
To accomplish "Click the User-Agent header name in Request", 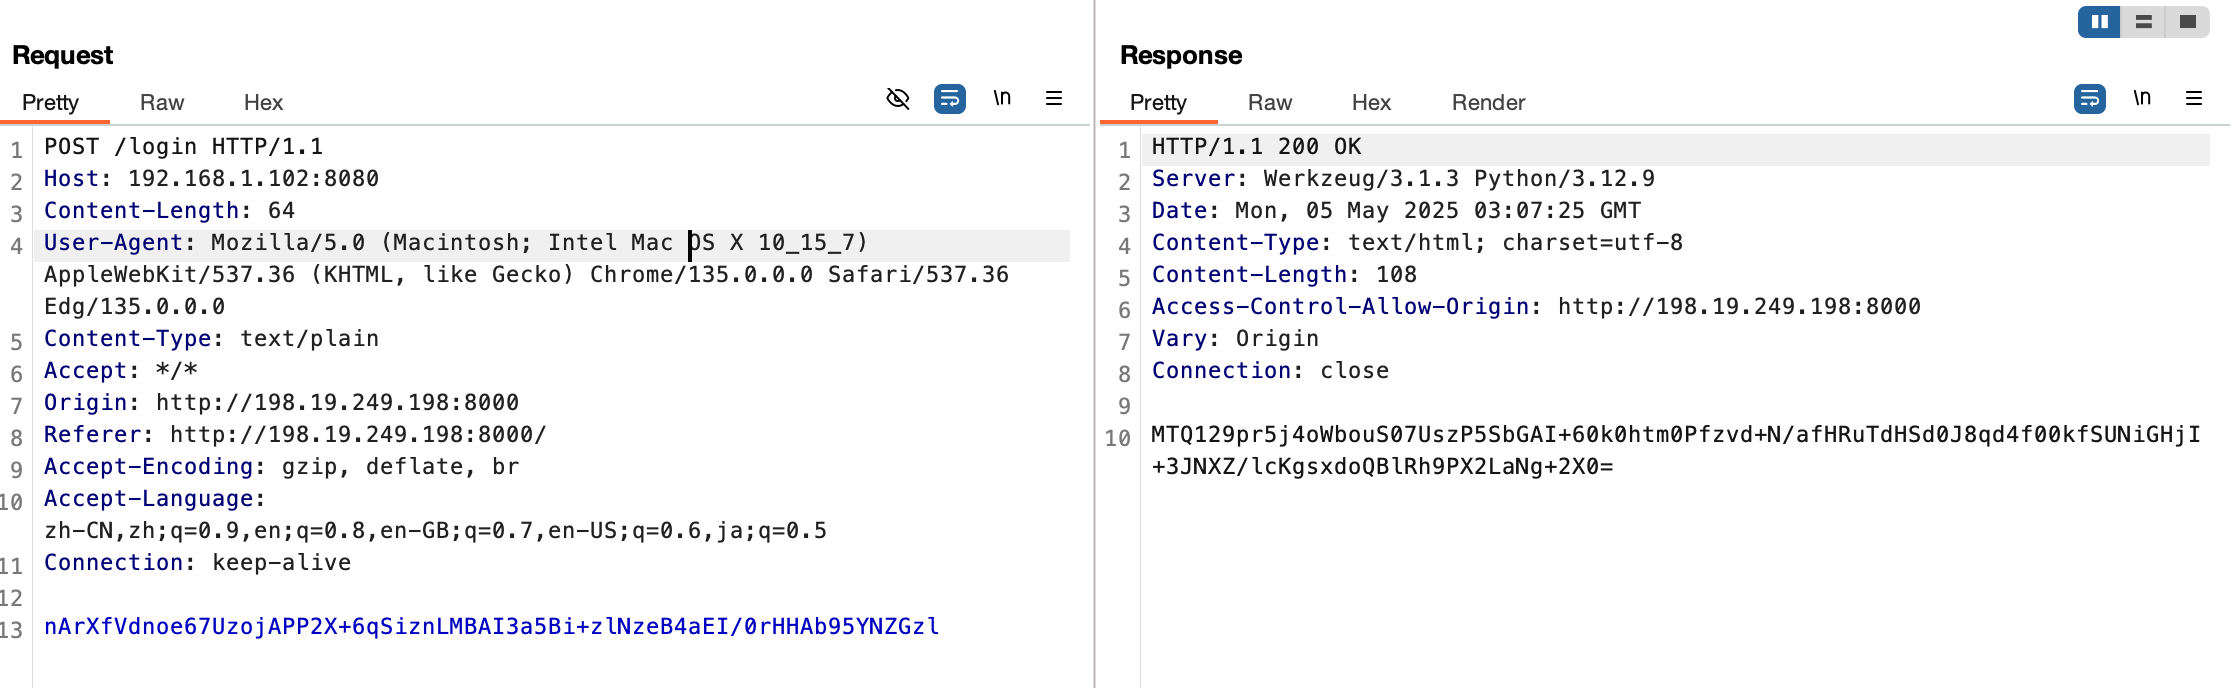I will 113,243.
